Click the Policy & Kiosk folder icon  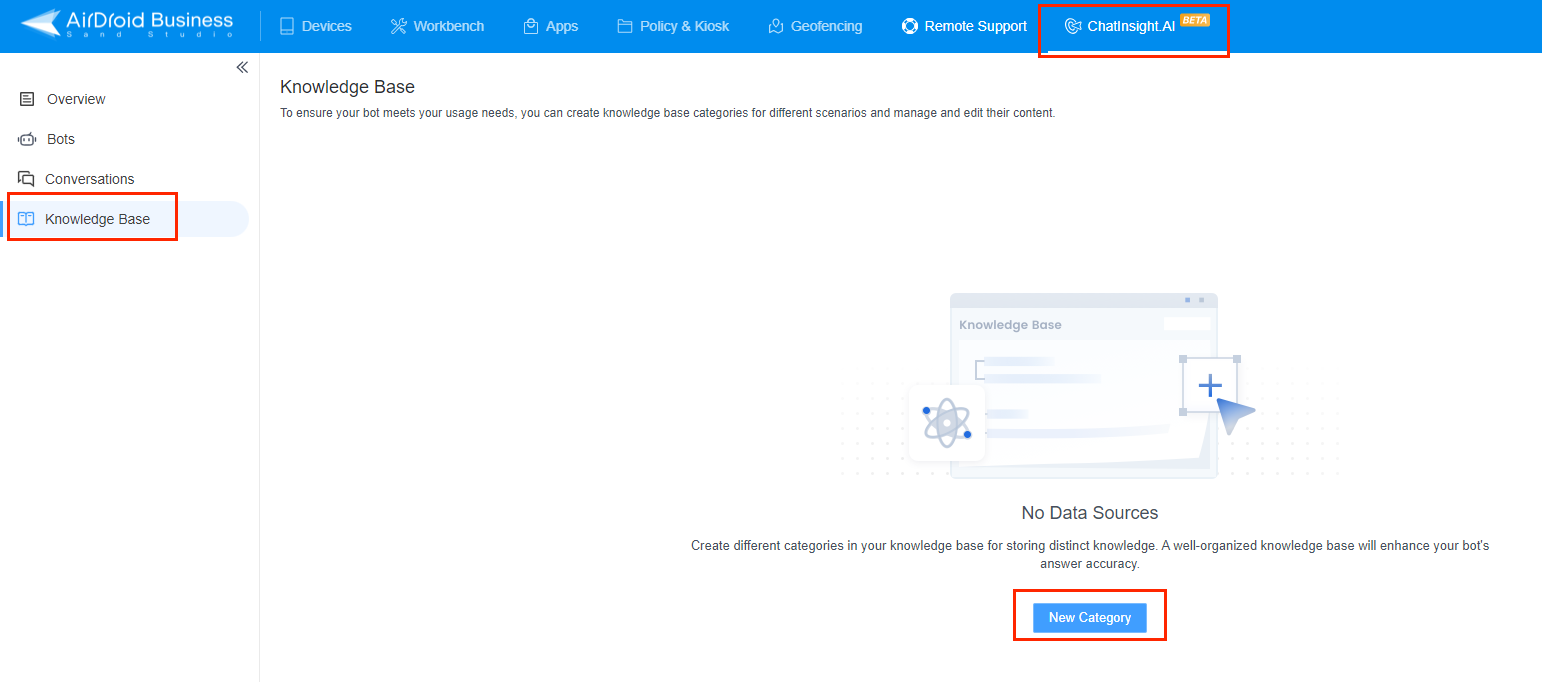point(625,26)
